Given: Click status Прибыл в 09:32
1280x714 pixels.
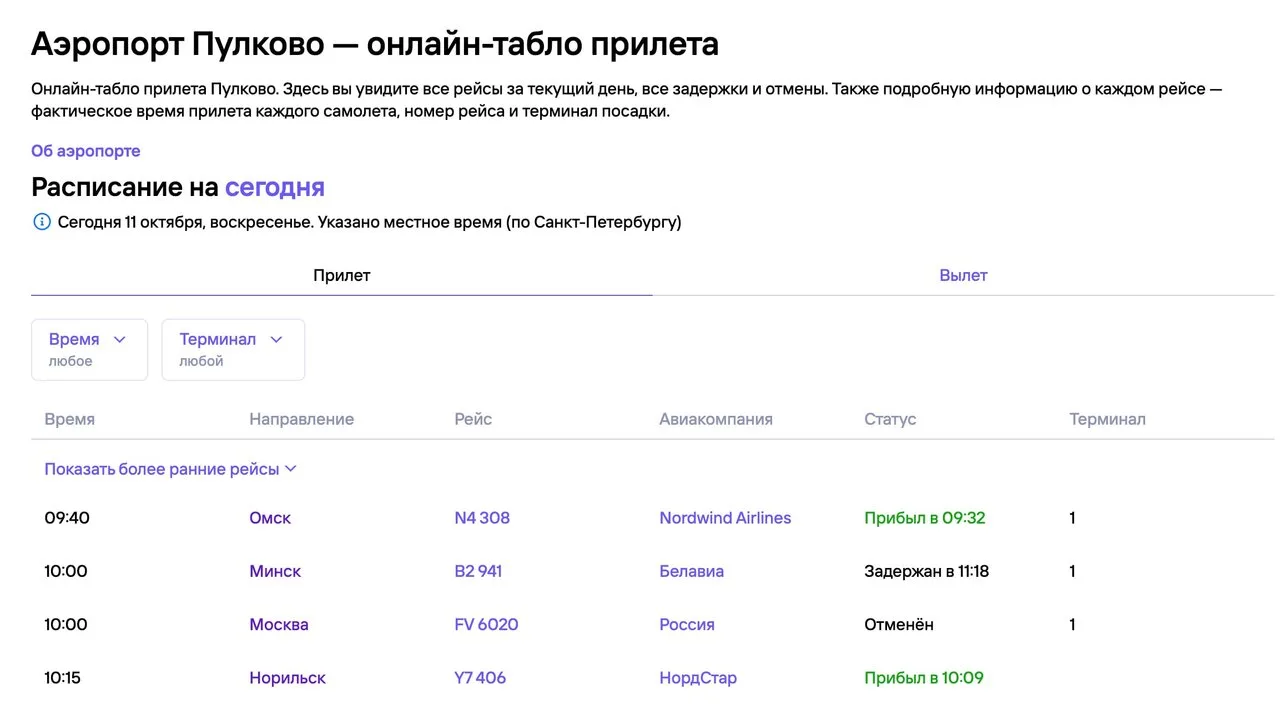Looking at the screenshot, I should coord(925,518).
